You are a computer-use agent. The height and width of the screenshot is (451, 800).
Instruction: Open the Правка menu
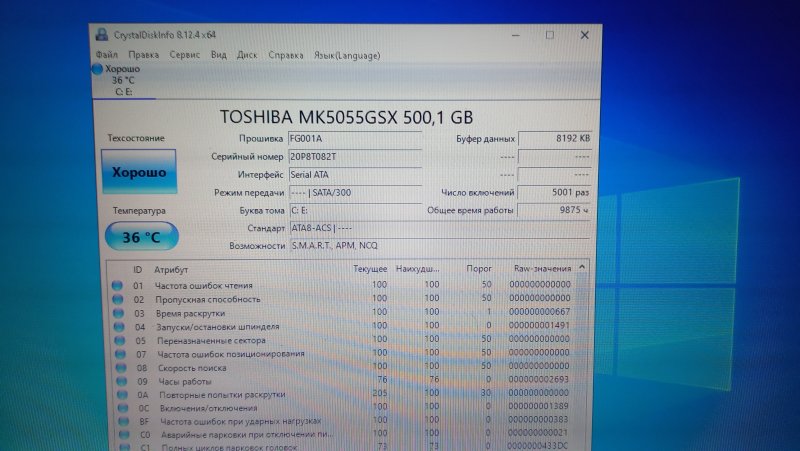coord(143,55)
